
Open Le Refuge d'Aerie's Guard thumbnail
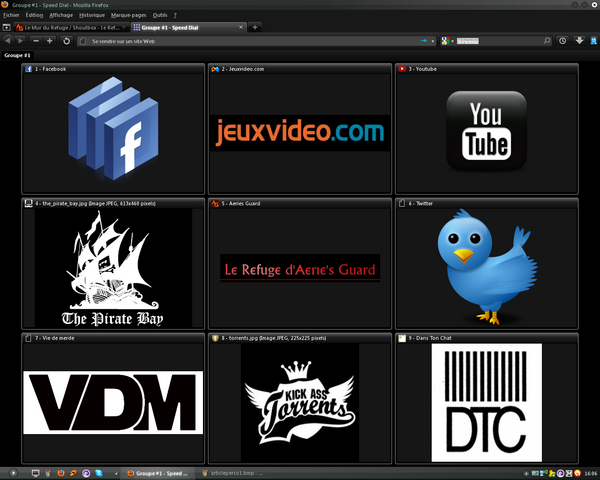300,268
